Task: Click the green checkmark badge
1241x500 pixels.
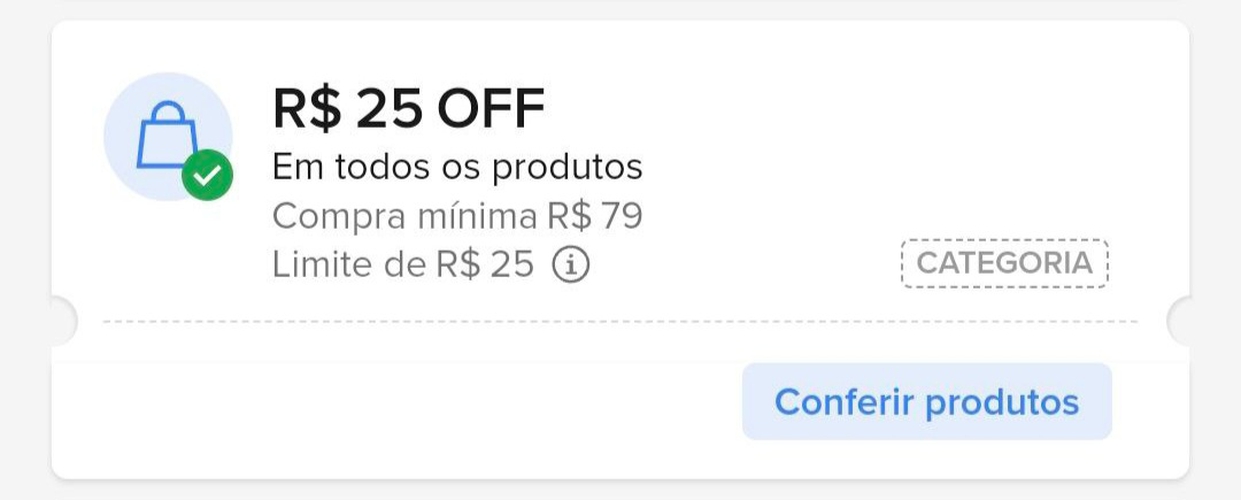Action: pyautogui.click(x=207, y=176)
